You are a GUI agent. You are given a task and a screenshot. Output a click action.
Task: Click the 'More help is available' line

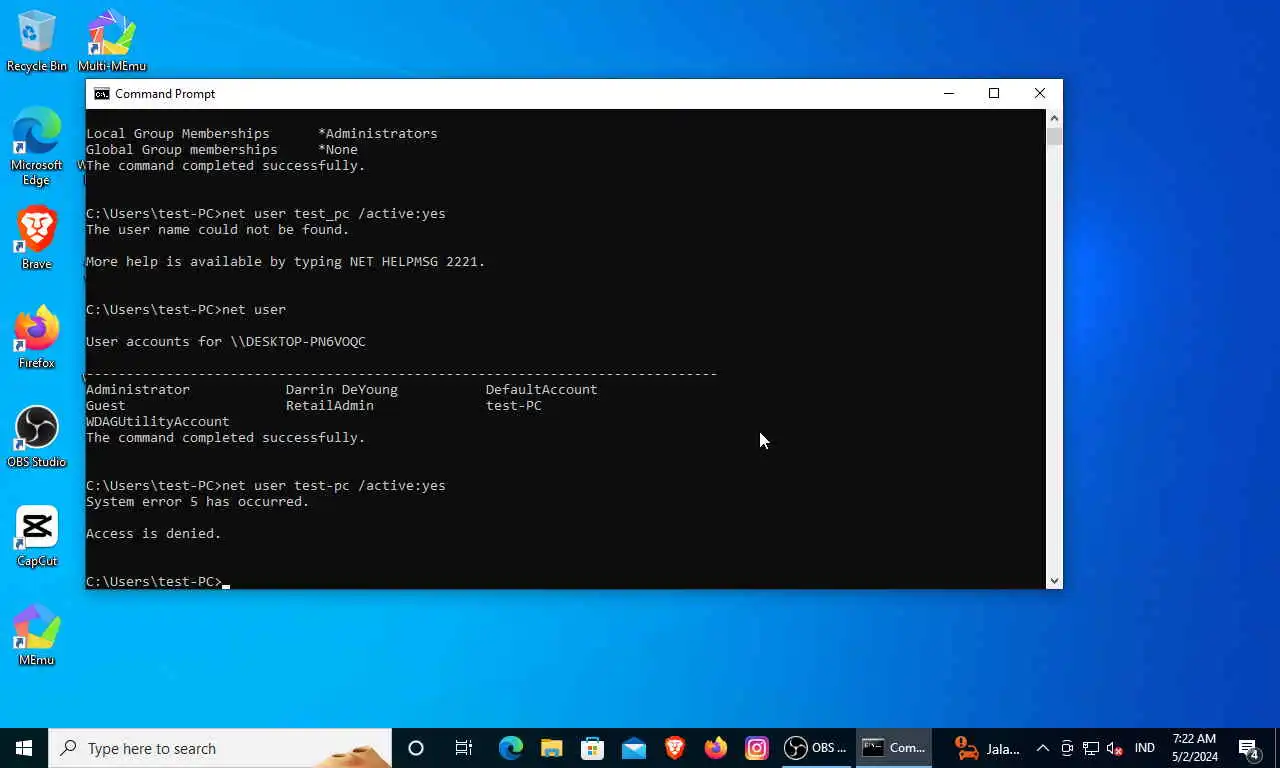pos(285,261)
